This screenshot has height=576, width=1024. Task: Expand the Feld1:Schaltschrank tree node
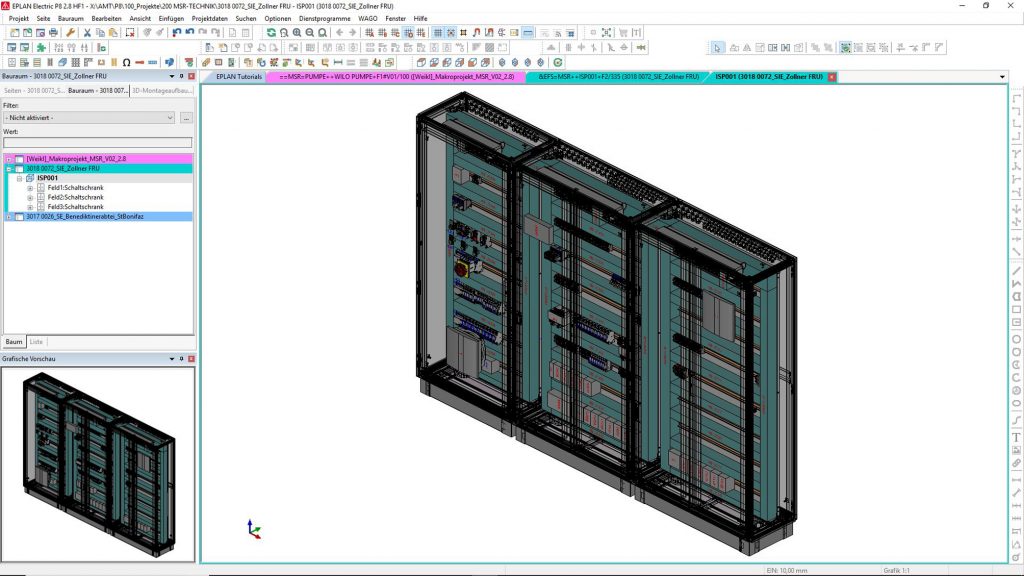[29, 188]
